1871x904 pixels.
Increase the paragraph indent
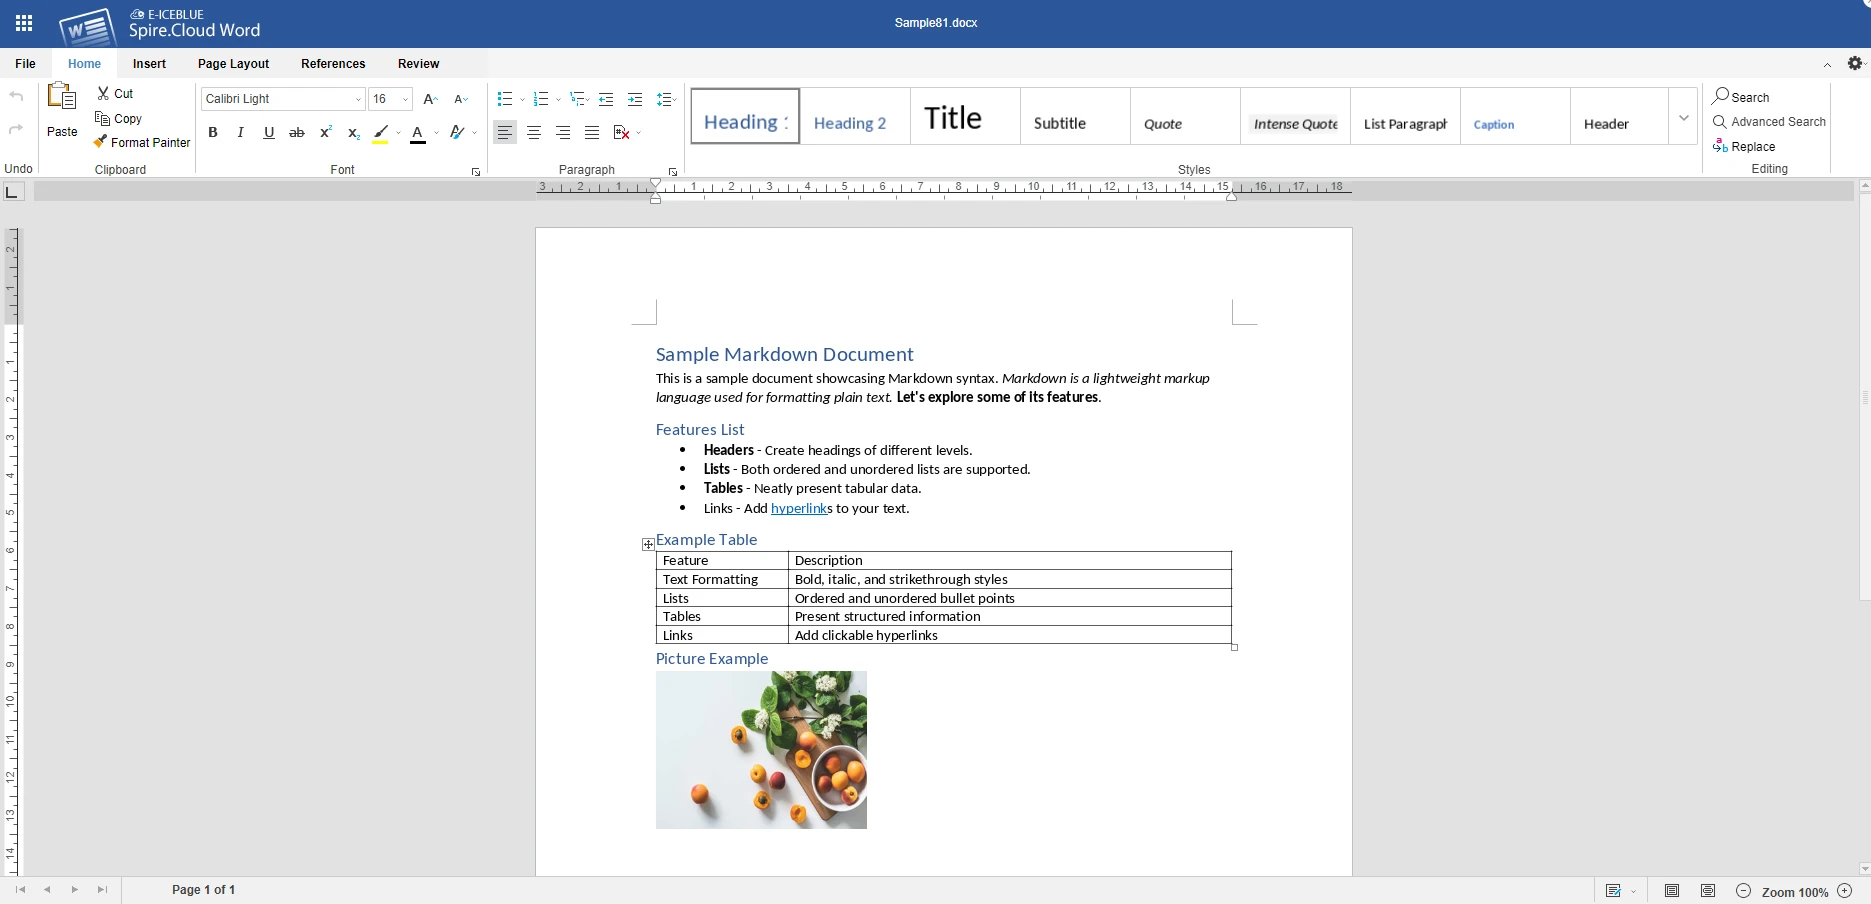point(635,99)
